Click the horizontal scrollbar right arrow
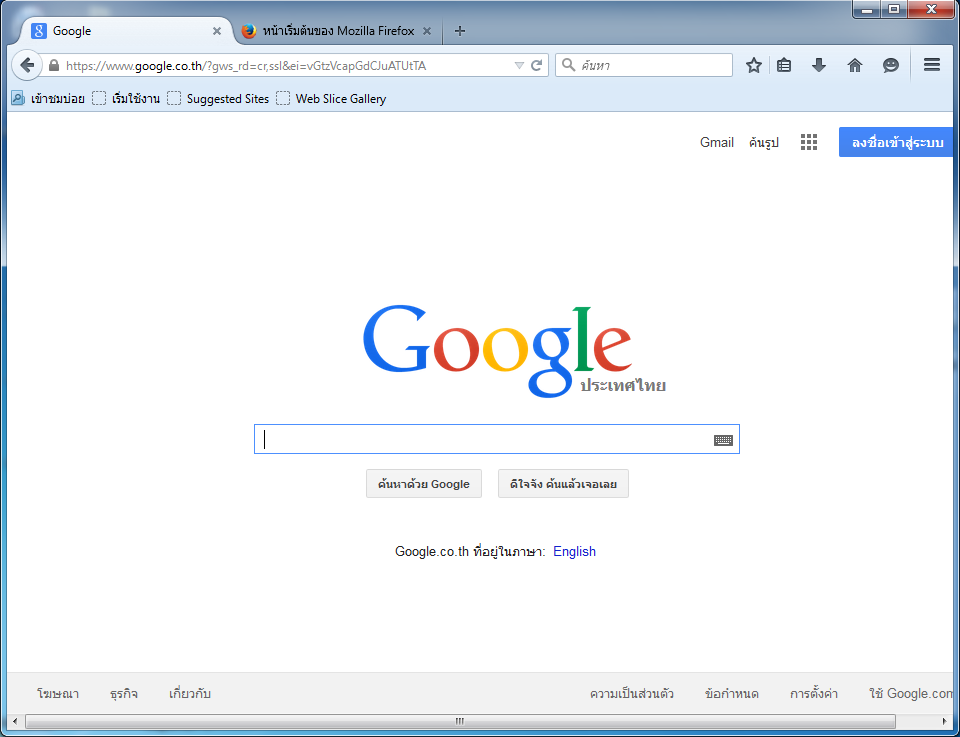This screenshot has height=737, width=960. (945, 721)
